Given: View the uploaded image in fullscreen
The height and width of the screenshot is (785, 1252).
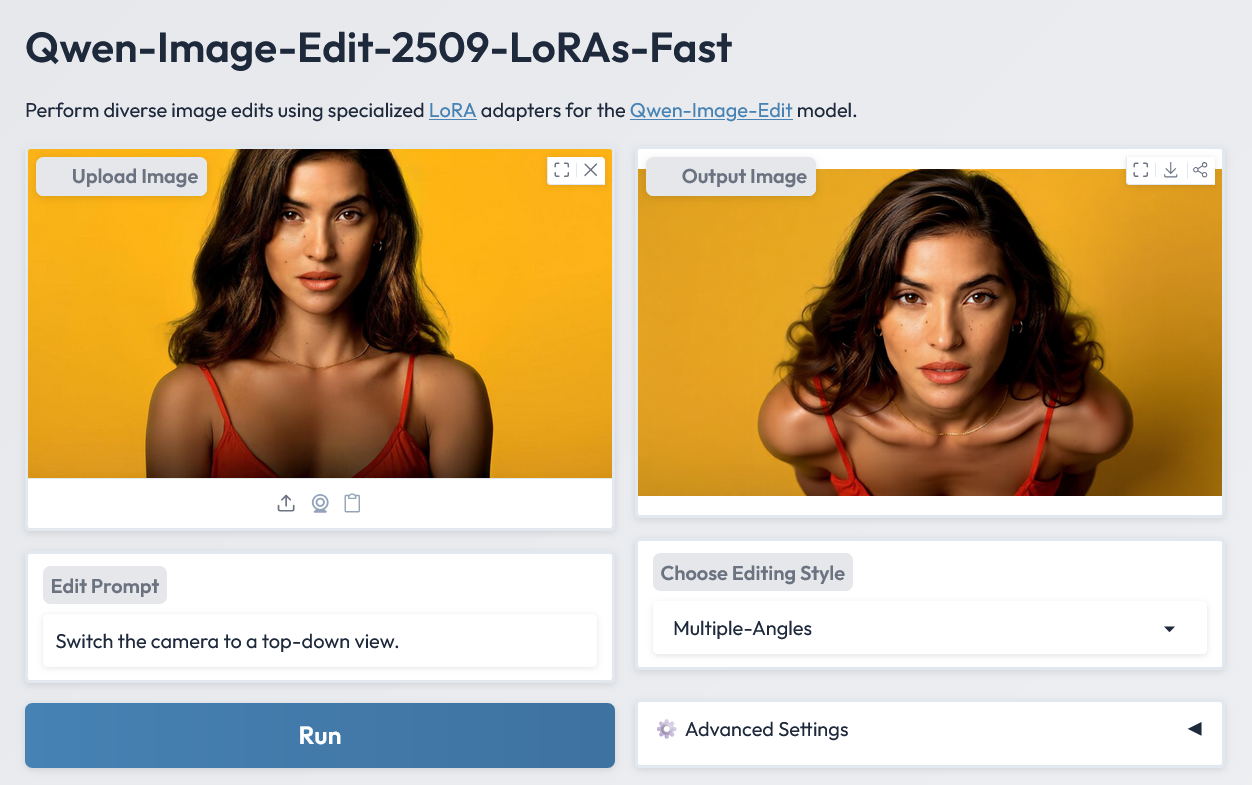Looking at the screenshot, I should (x=562, y=170).
